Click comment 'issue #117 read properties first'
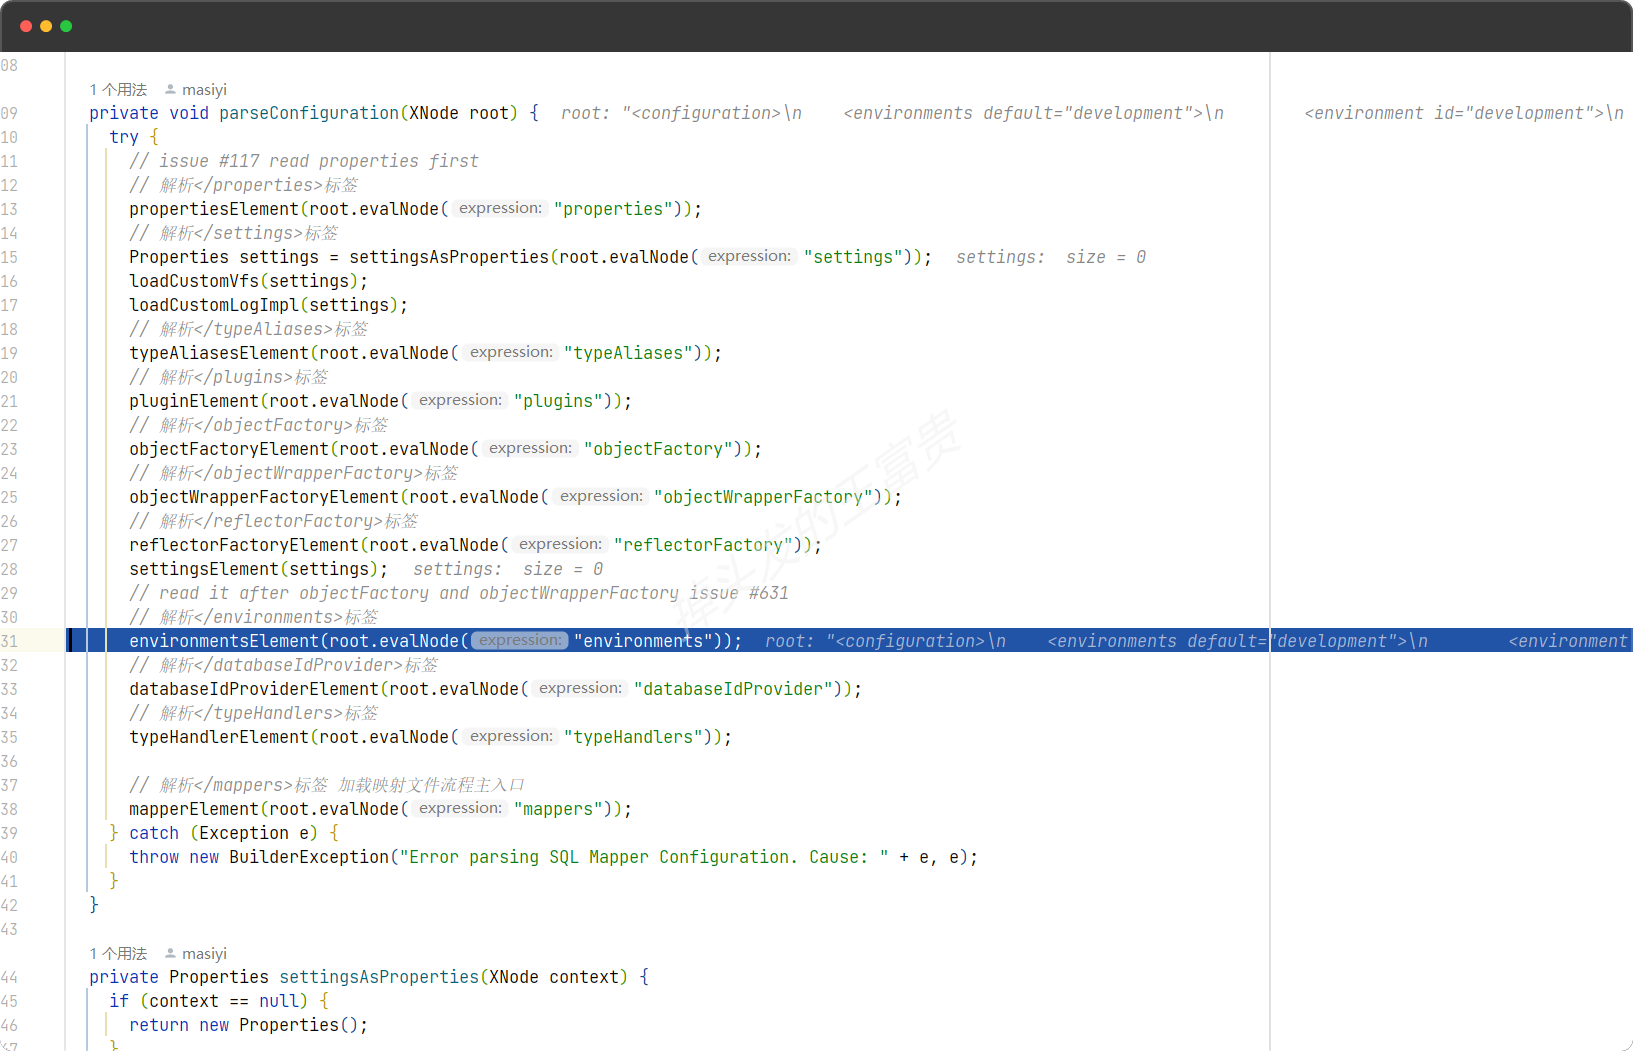Screen dimensions: 1633x1051 pos(304,161)
